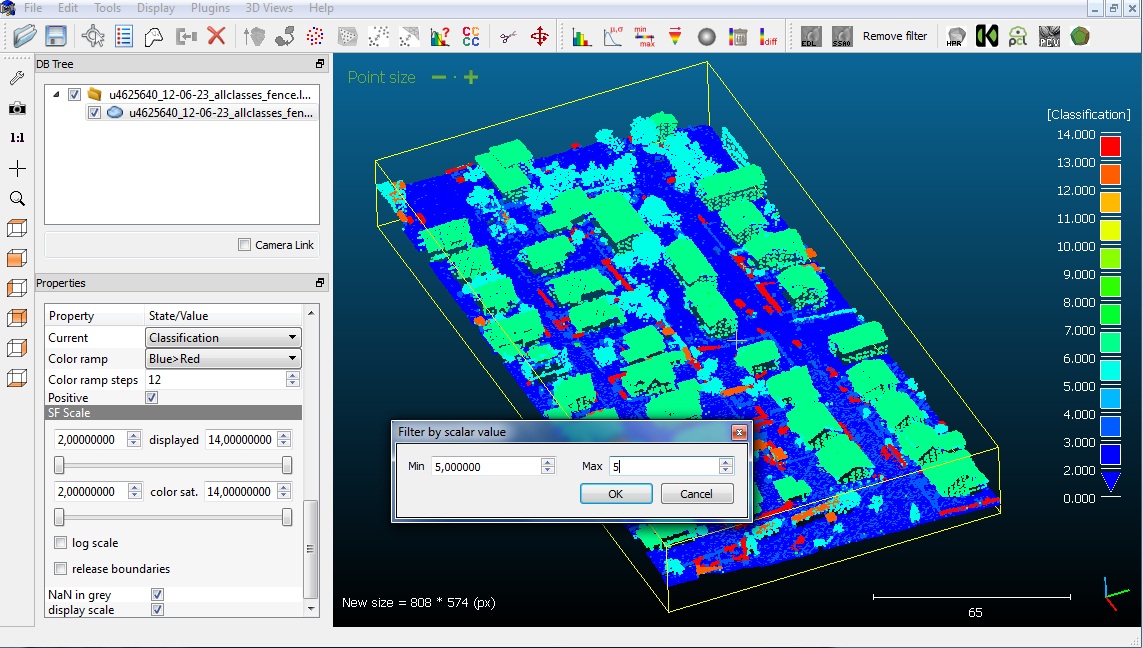Screen dimensions: 1143x648
Task: Click the magnifier zoom icon in sidebar
Action: point(17,199)
